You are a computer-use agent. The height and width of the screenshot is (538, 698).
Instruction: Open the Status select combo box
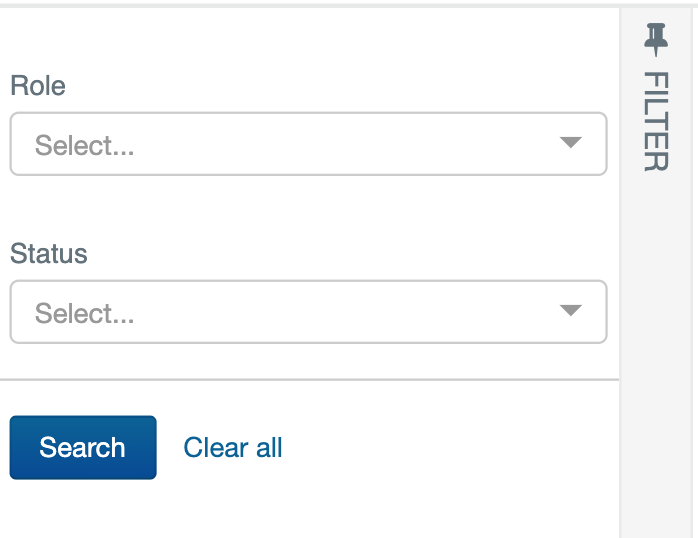[x=308, y=311]
